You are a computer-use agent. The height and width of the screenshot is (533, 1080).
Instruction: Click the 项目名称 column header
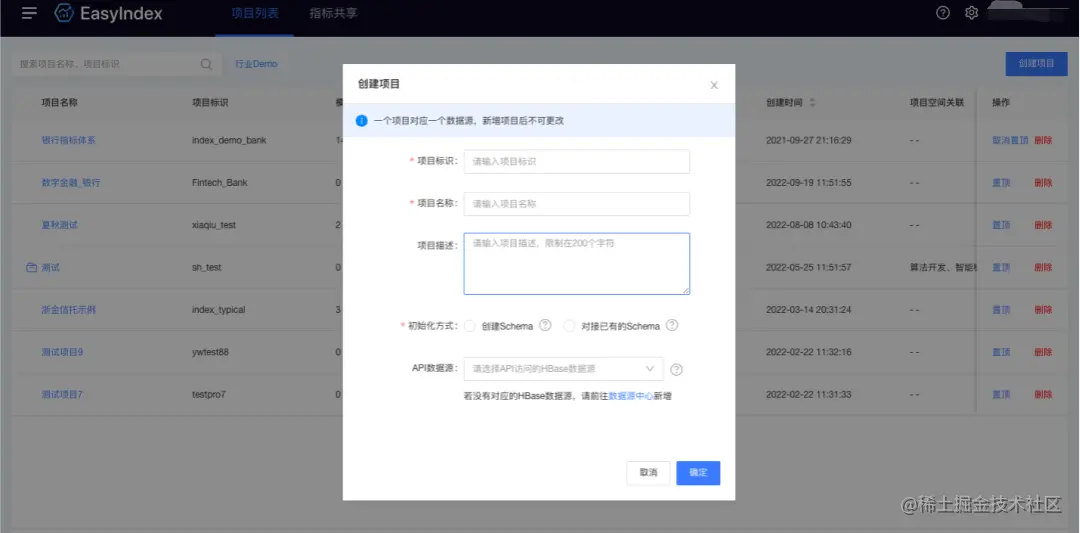click(59, 103)
